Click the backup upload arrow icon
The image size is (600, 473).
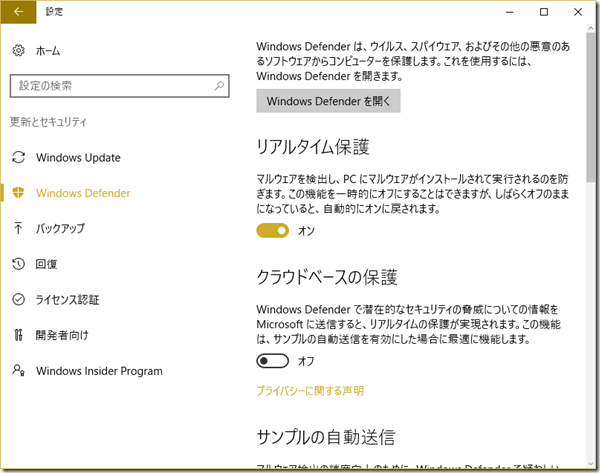pos(18,228)
